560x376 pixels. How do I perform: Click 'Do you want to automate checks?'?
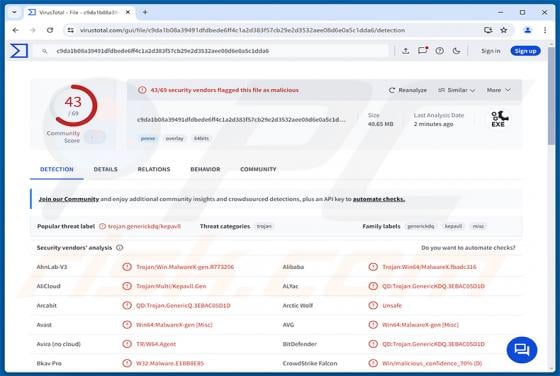pos(468,247)
